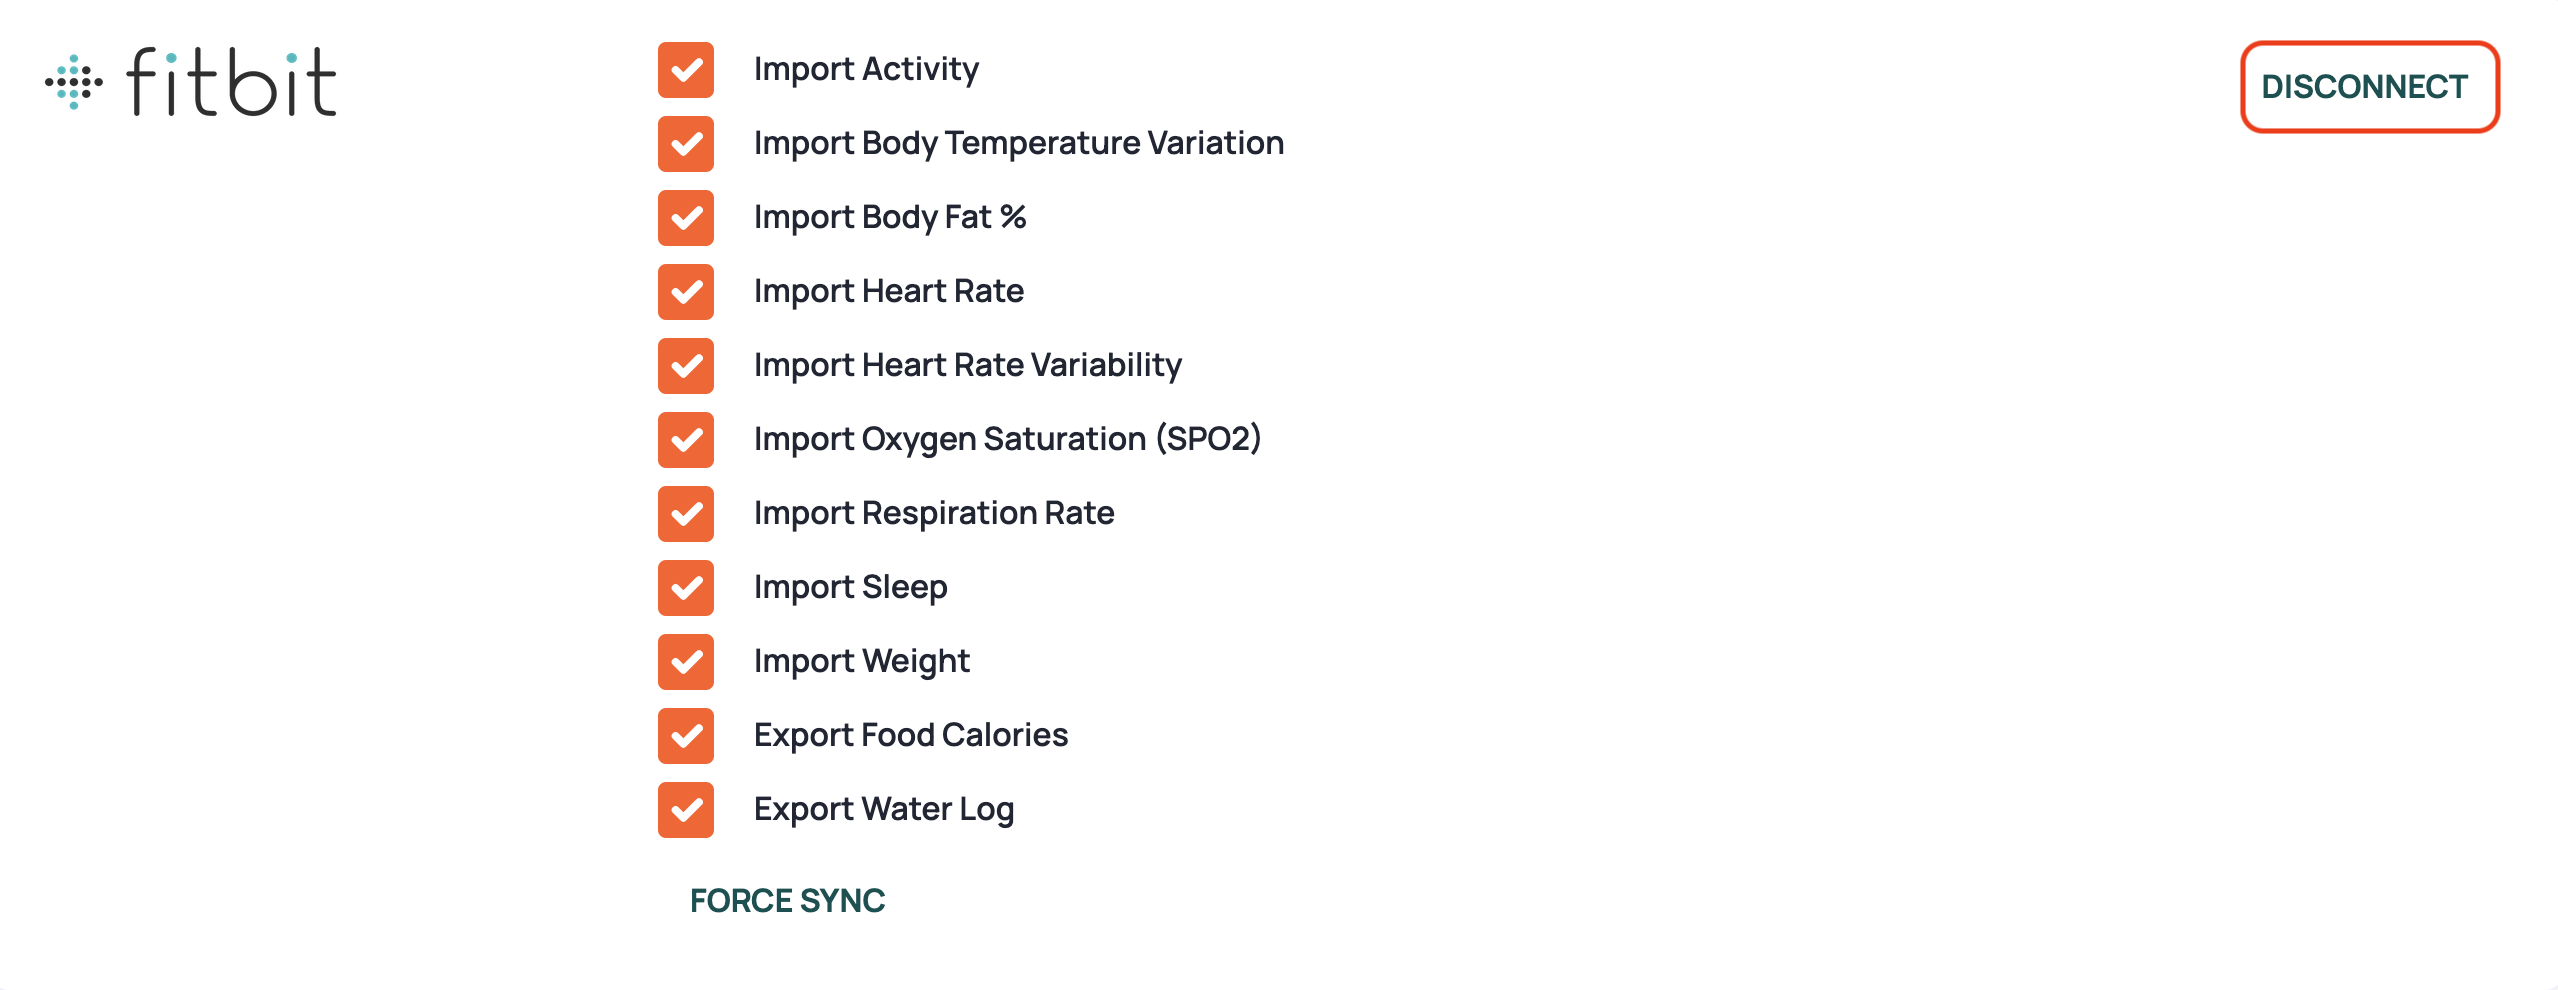
Task: Click the Export Water Log label
Action: click(884, 809)
